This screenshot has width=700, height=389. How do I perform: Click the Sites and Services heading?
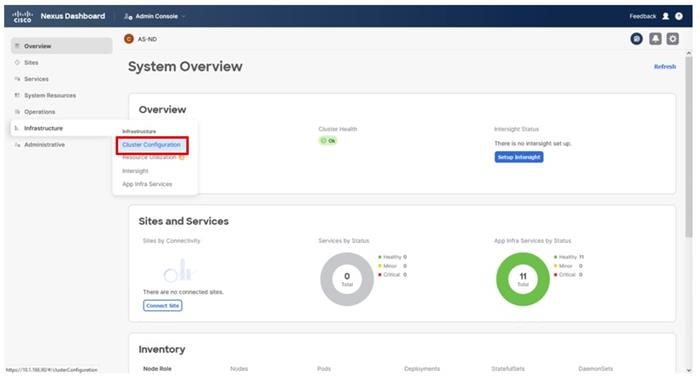click(183, 221)
